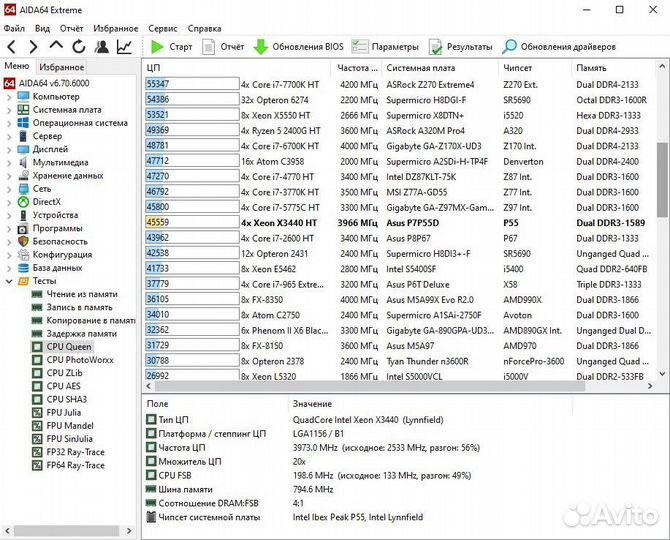Select the 55347 Core i7-7700K score bar

point(192,84)
